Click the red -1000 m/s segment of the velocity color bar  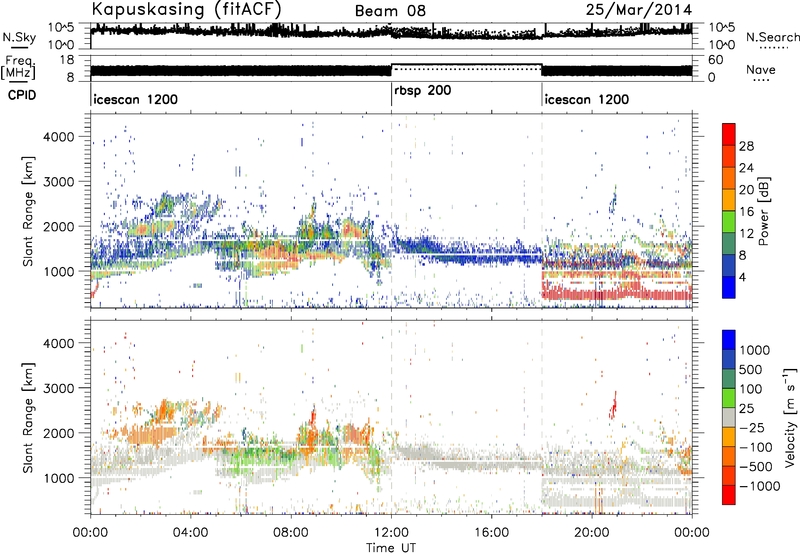point(729,494)
